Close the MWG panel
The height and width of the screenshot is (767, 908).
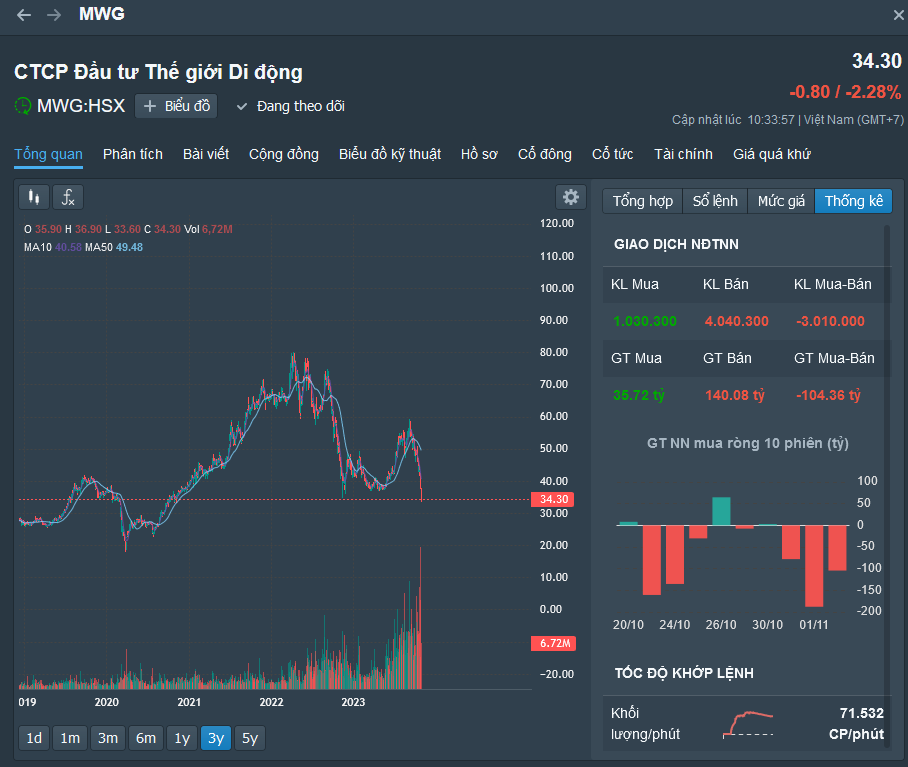[898, 15]
